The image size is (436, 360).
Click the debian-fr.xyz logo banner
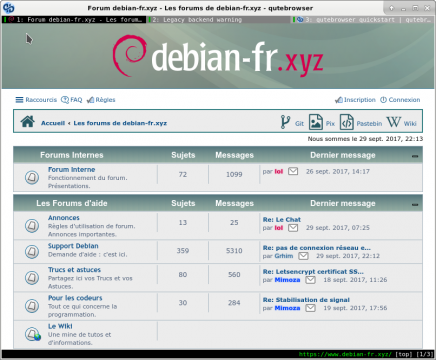click(218, 56)
